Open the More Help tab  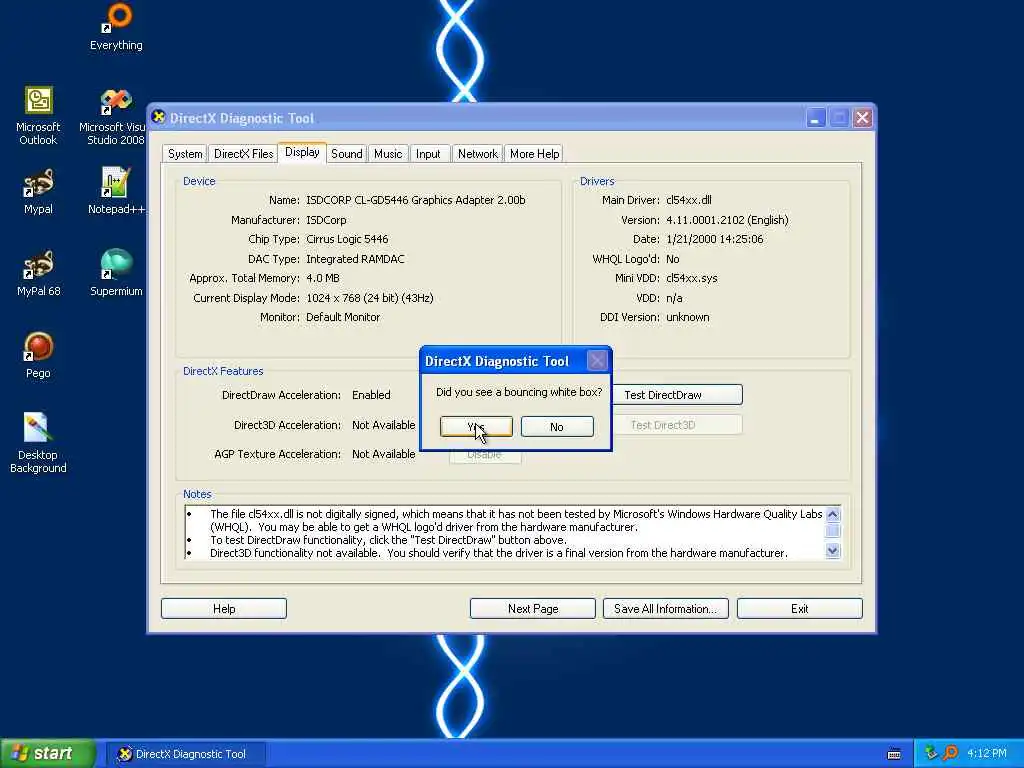(x=534, y=154)
